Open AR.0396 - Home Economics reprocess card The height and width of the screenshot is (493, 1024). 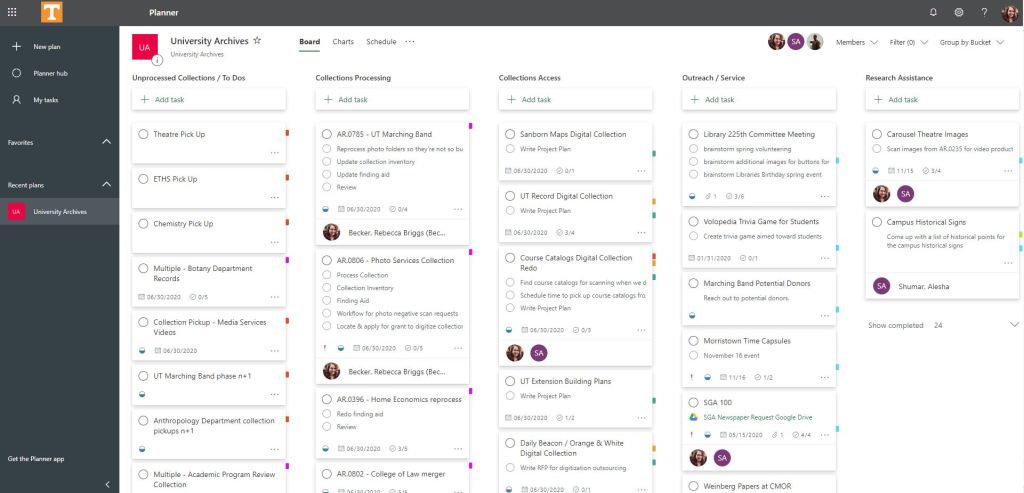pyautogui.click(x=392, y=423)
